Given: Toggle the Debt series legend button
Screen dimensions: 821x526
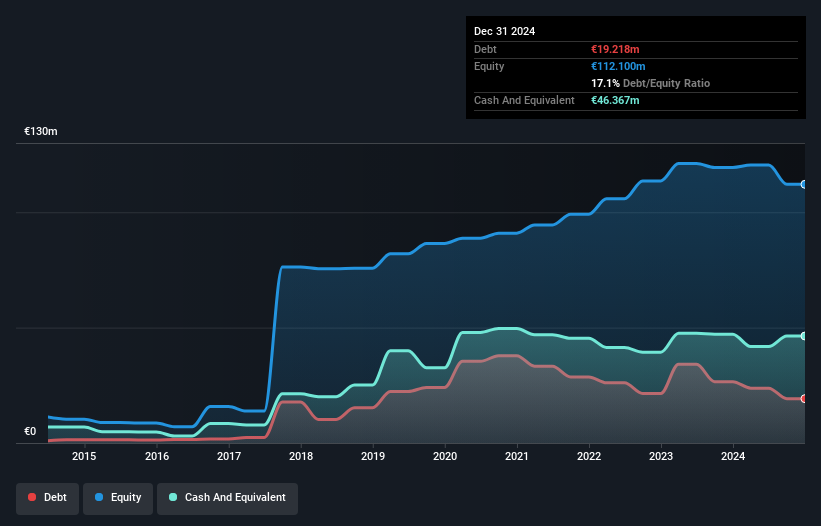Looking at the screenshot, I should click(x=47, y=498).
